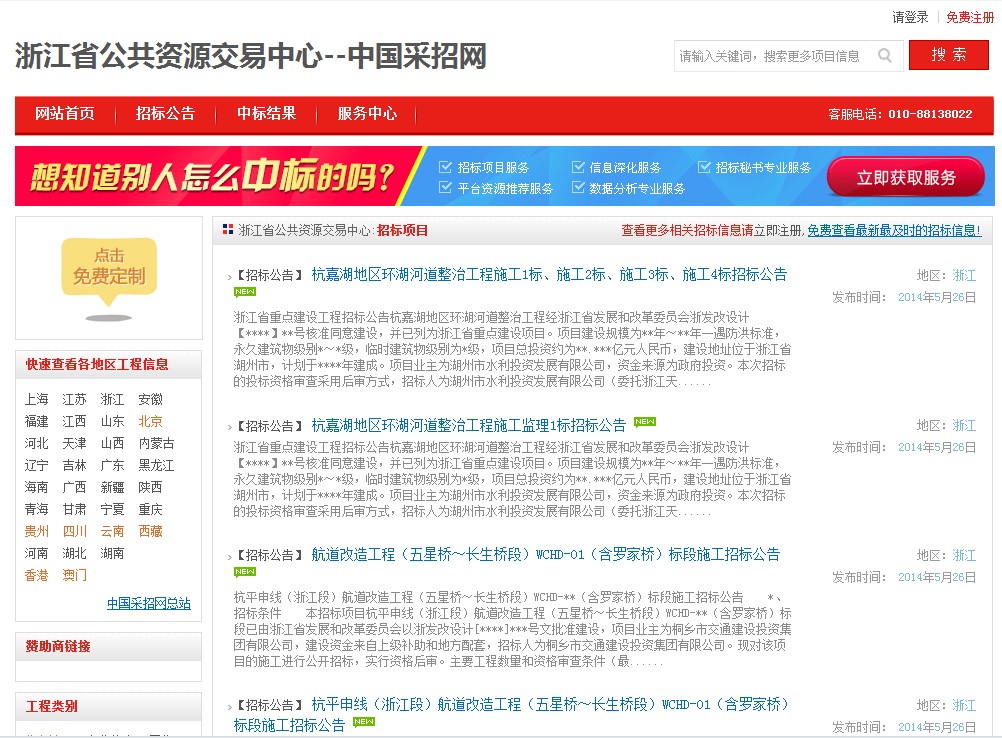Screen dimensions: 1002x738
Task: Click the first green NEW badge icon
Action: pyautogui.click(x=245, y=292)
